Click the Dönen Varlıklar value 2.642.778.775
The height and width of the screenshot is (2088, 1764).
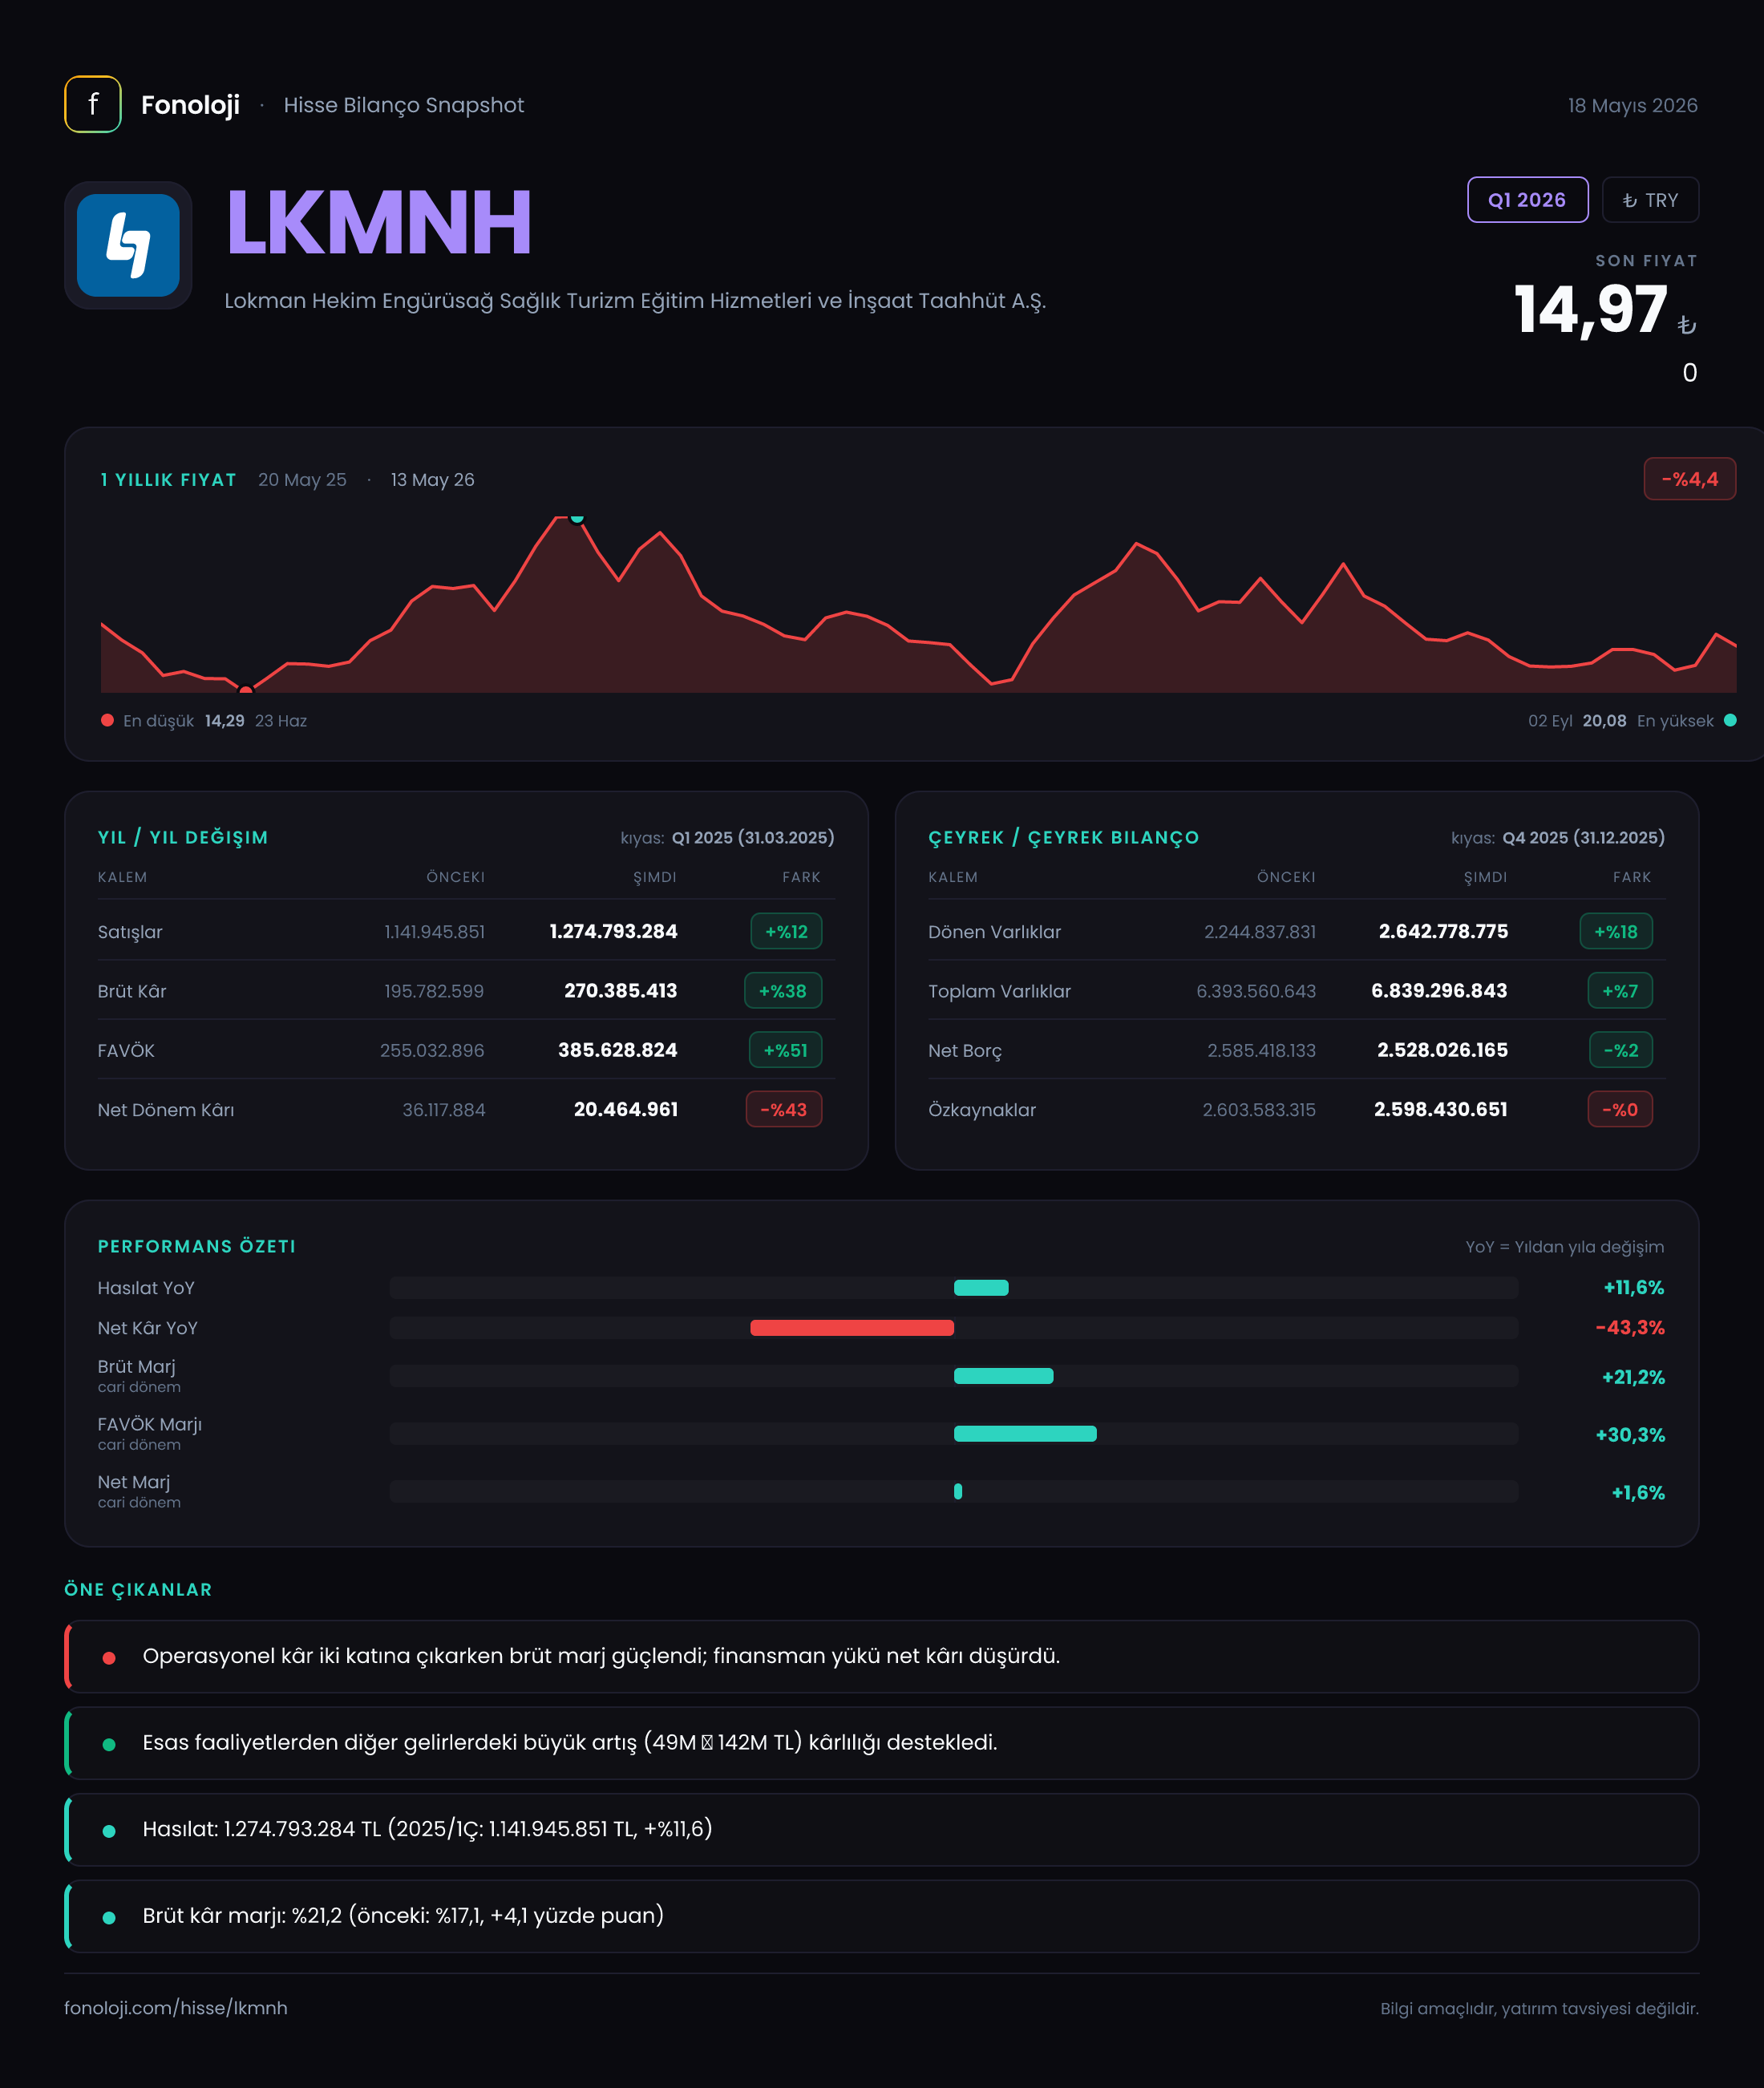(x=1443, y=931)
